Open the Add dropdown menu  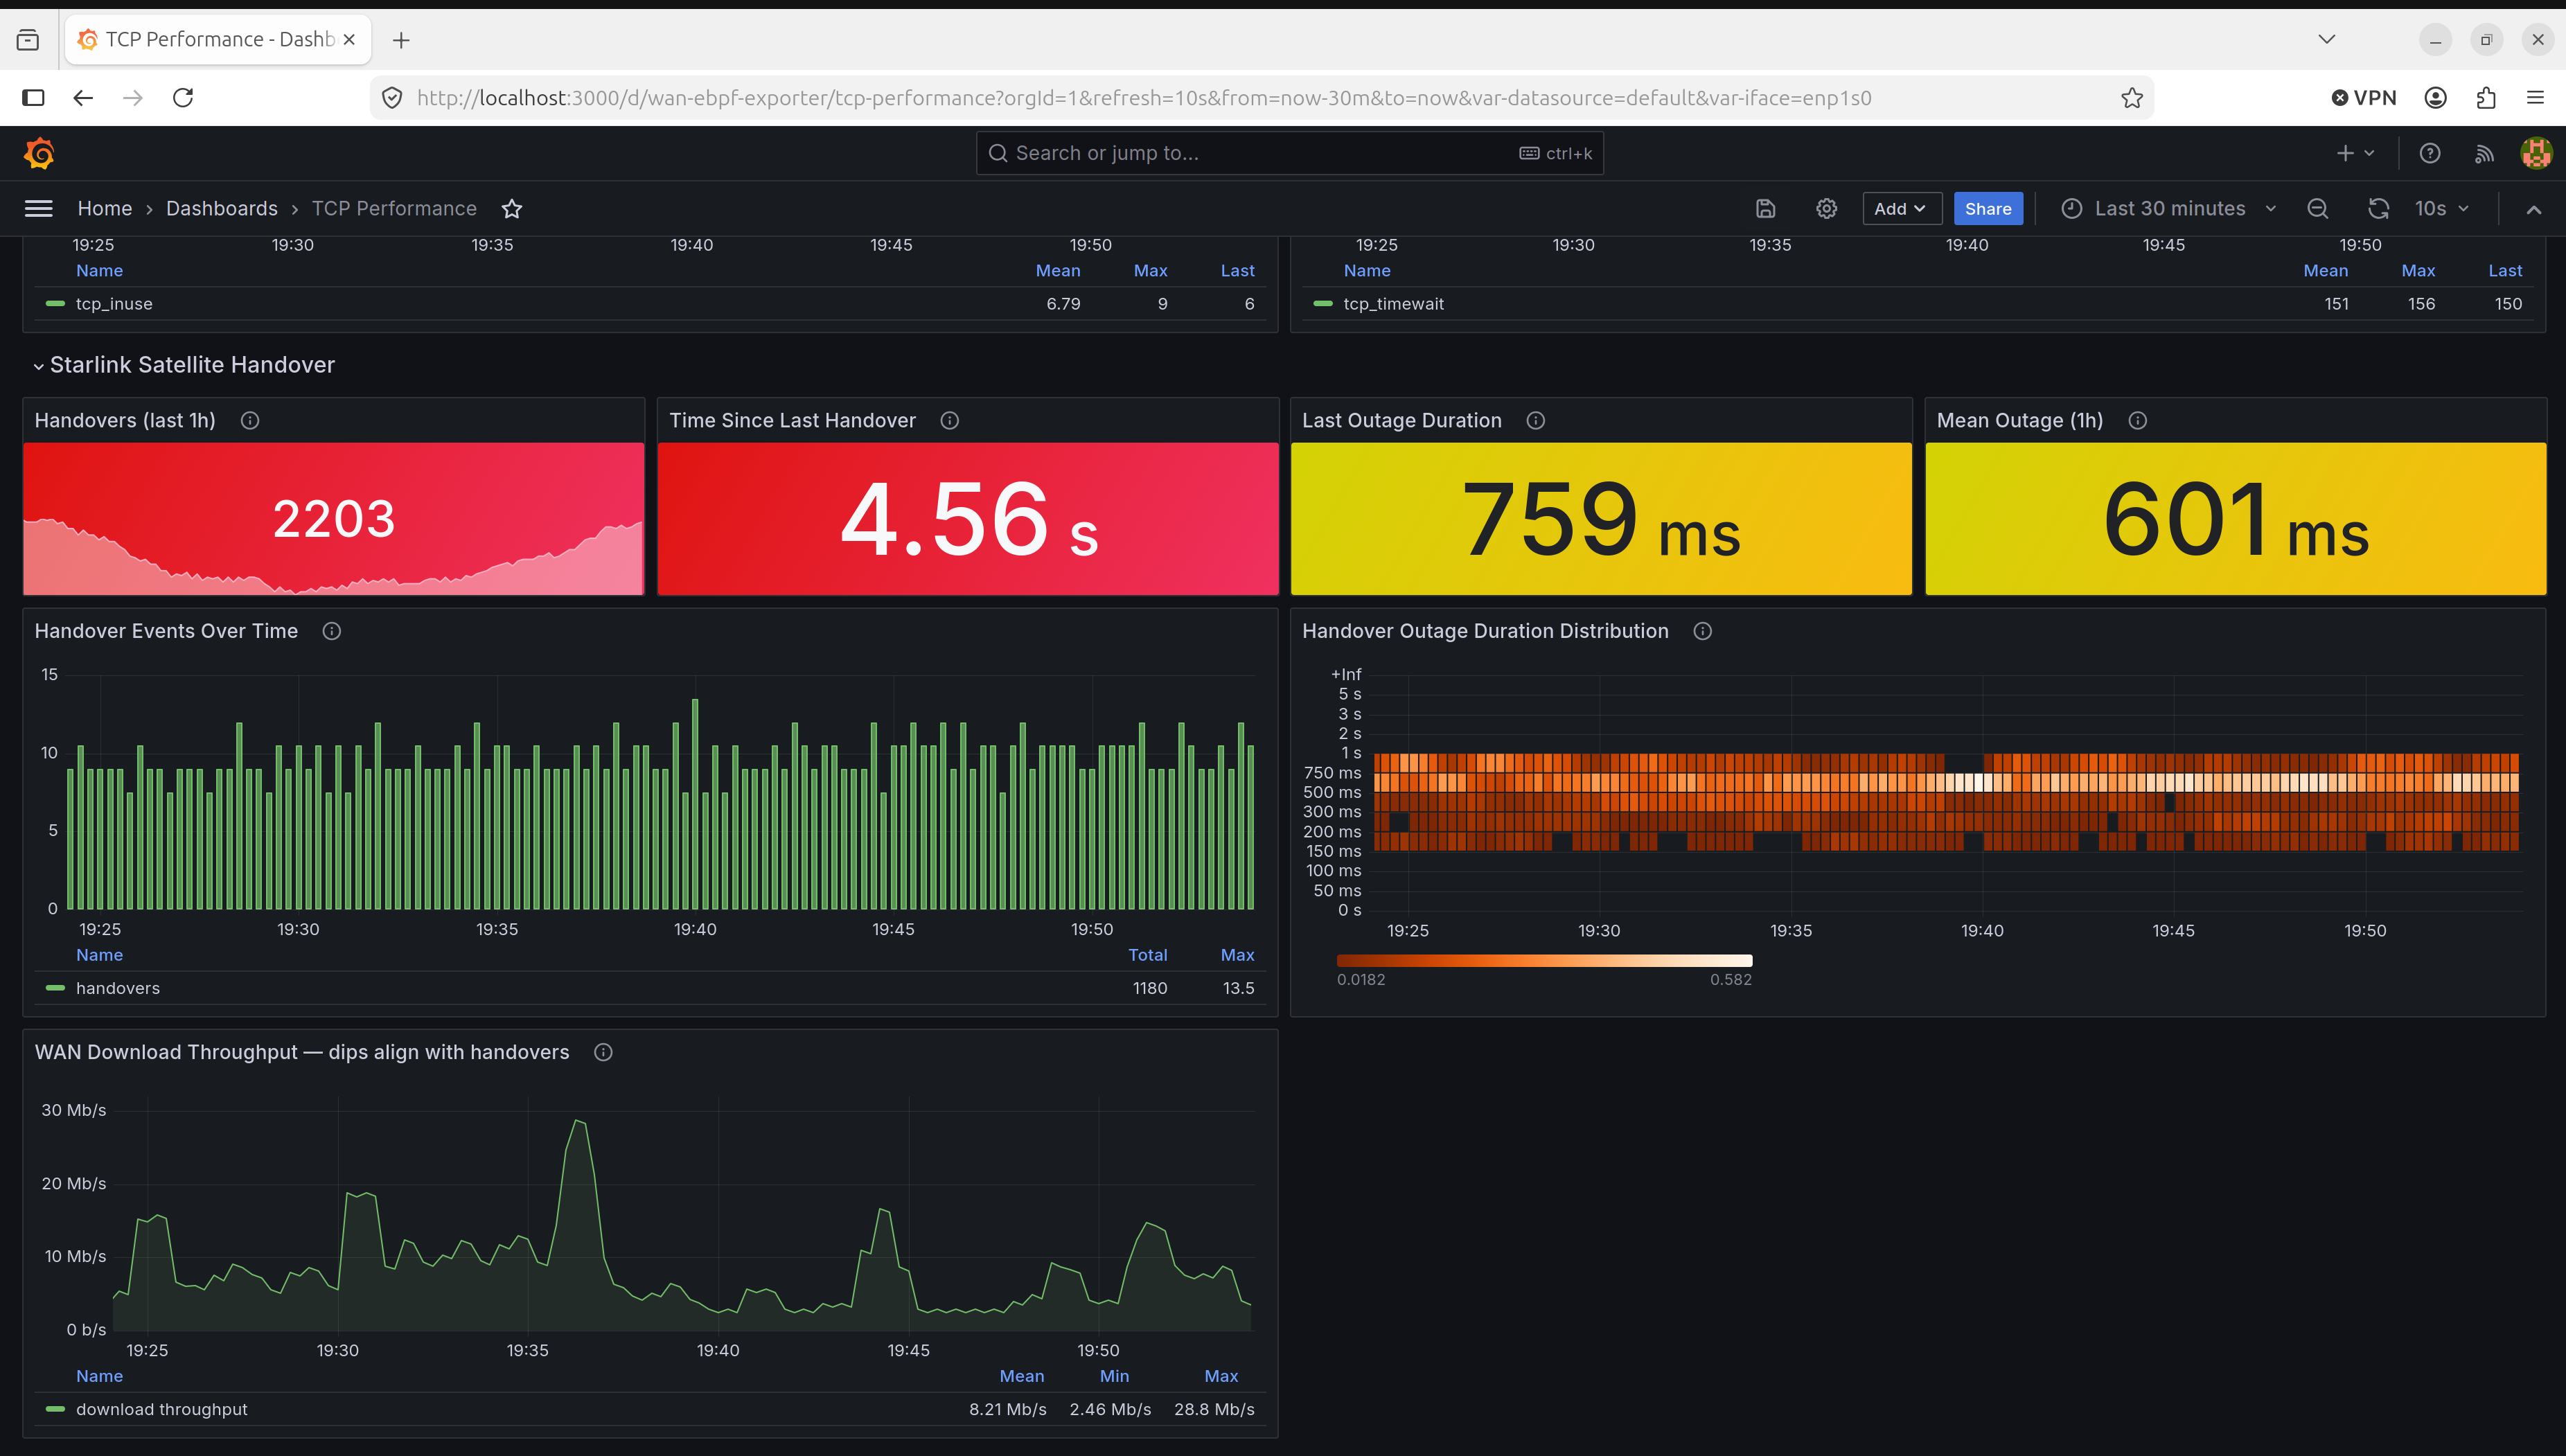coord(1901,208)
